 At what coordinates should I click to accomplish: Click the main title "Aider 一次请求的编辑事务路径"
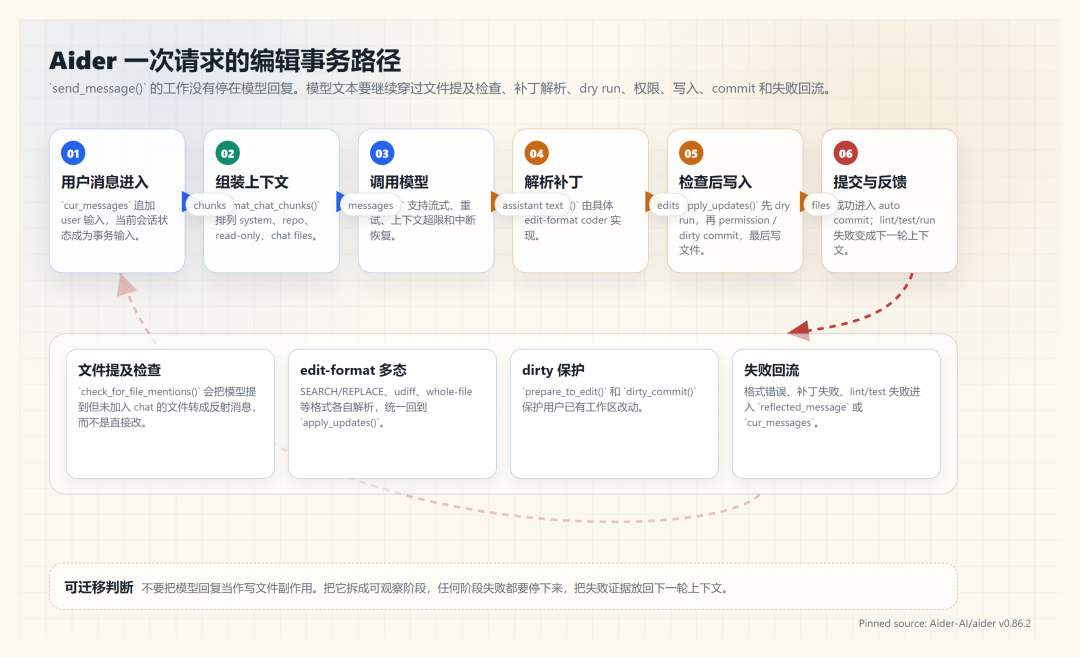coord(225,61)
